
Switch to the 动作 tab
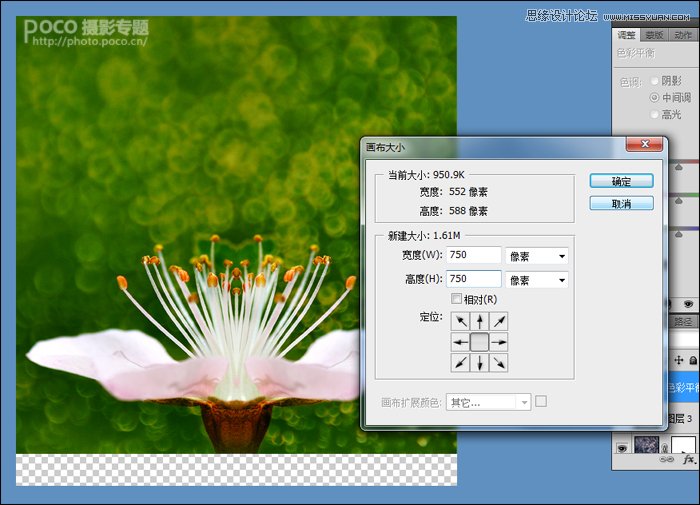[683, 35]
